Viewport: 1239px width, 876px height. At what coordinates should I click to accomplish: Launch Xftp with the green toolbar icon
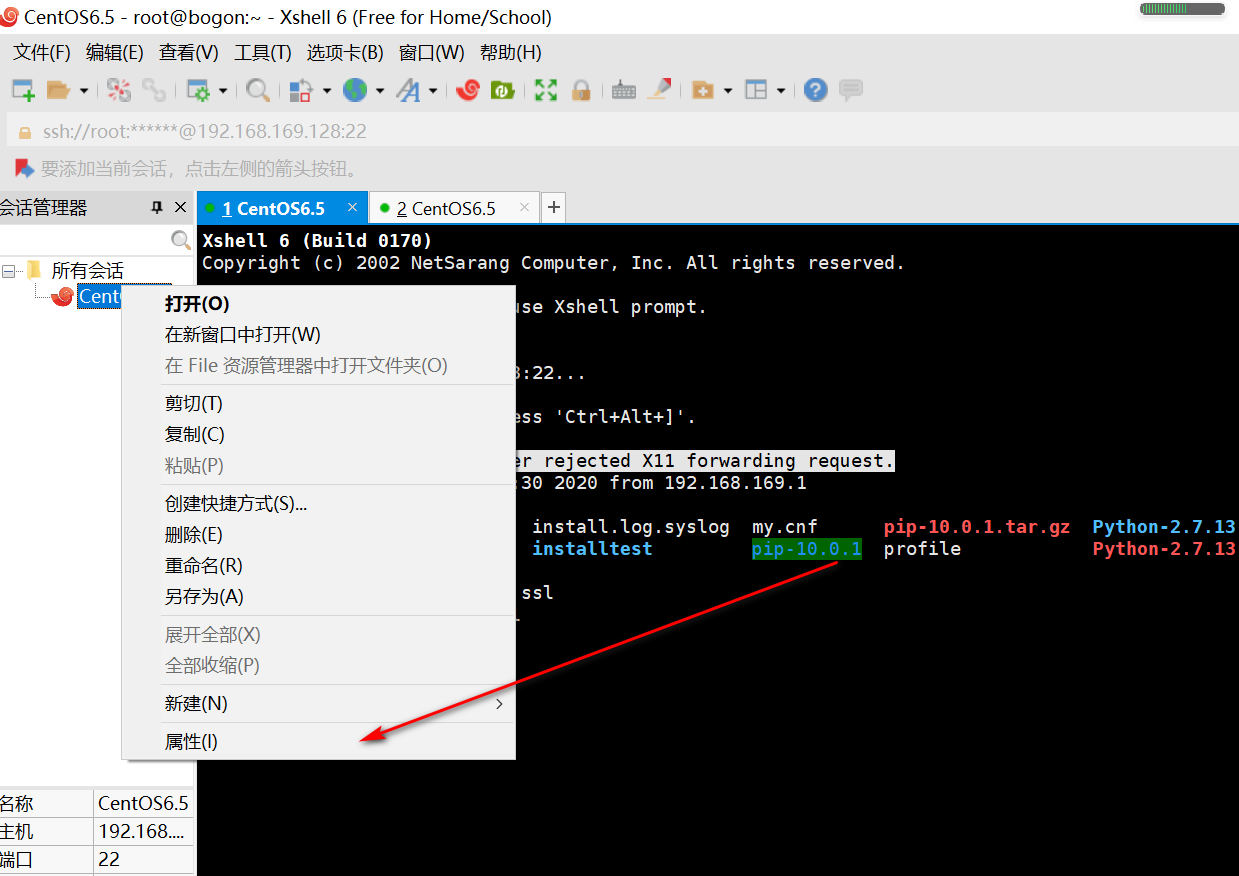[502, 90]
